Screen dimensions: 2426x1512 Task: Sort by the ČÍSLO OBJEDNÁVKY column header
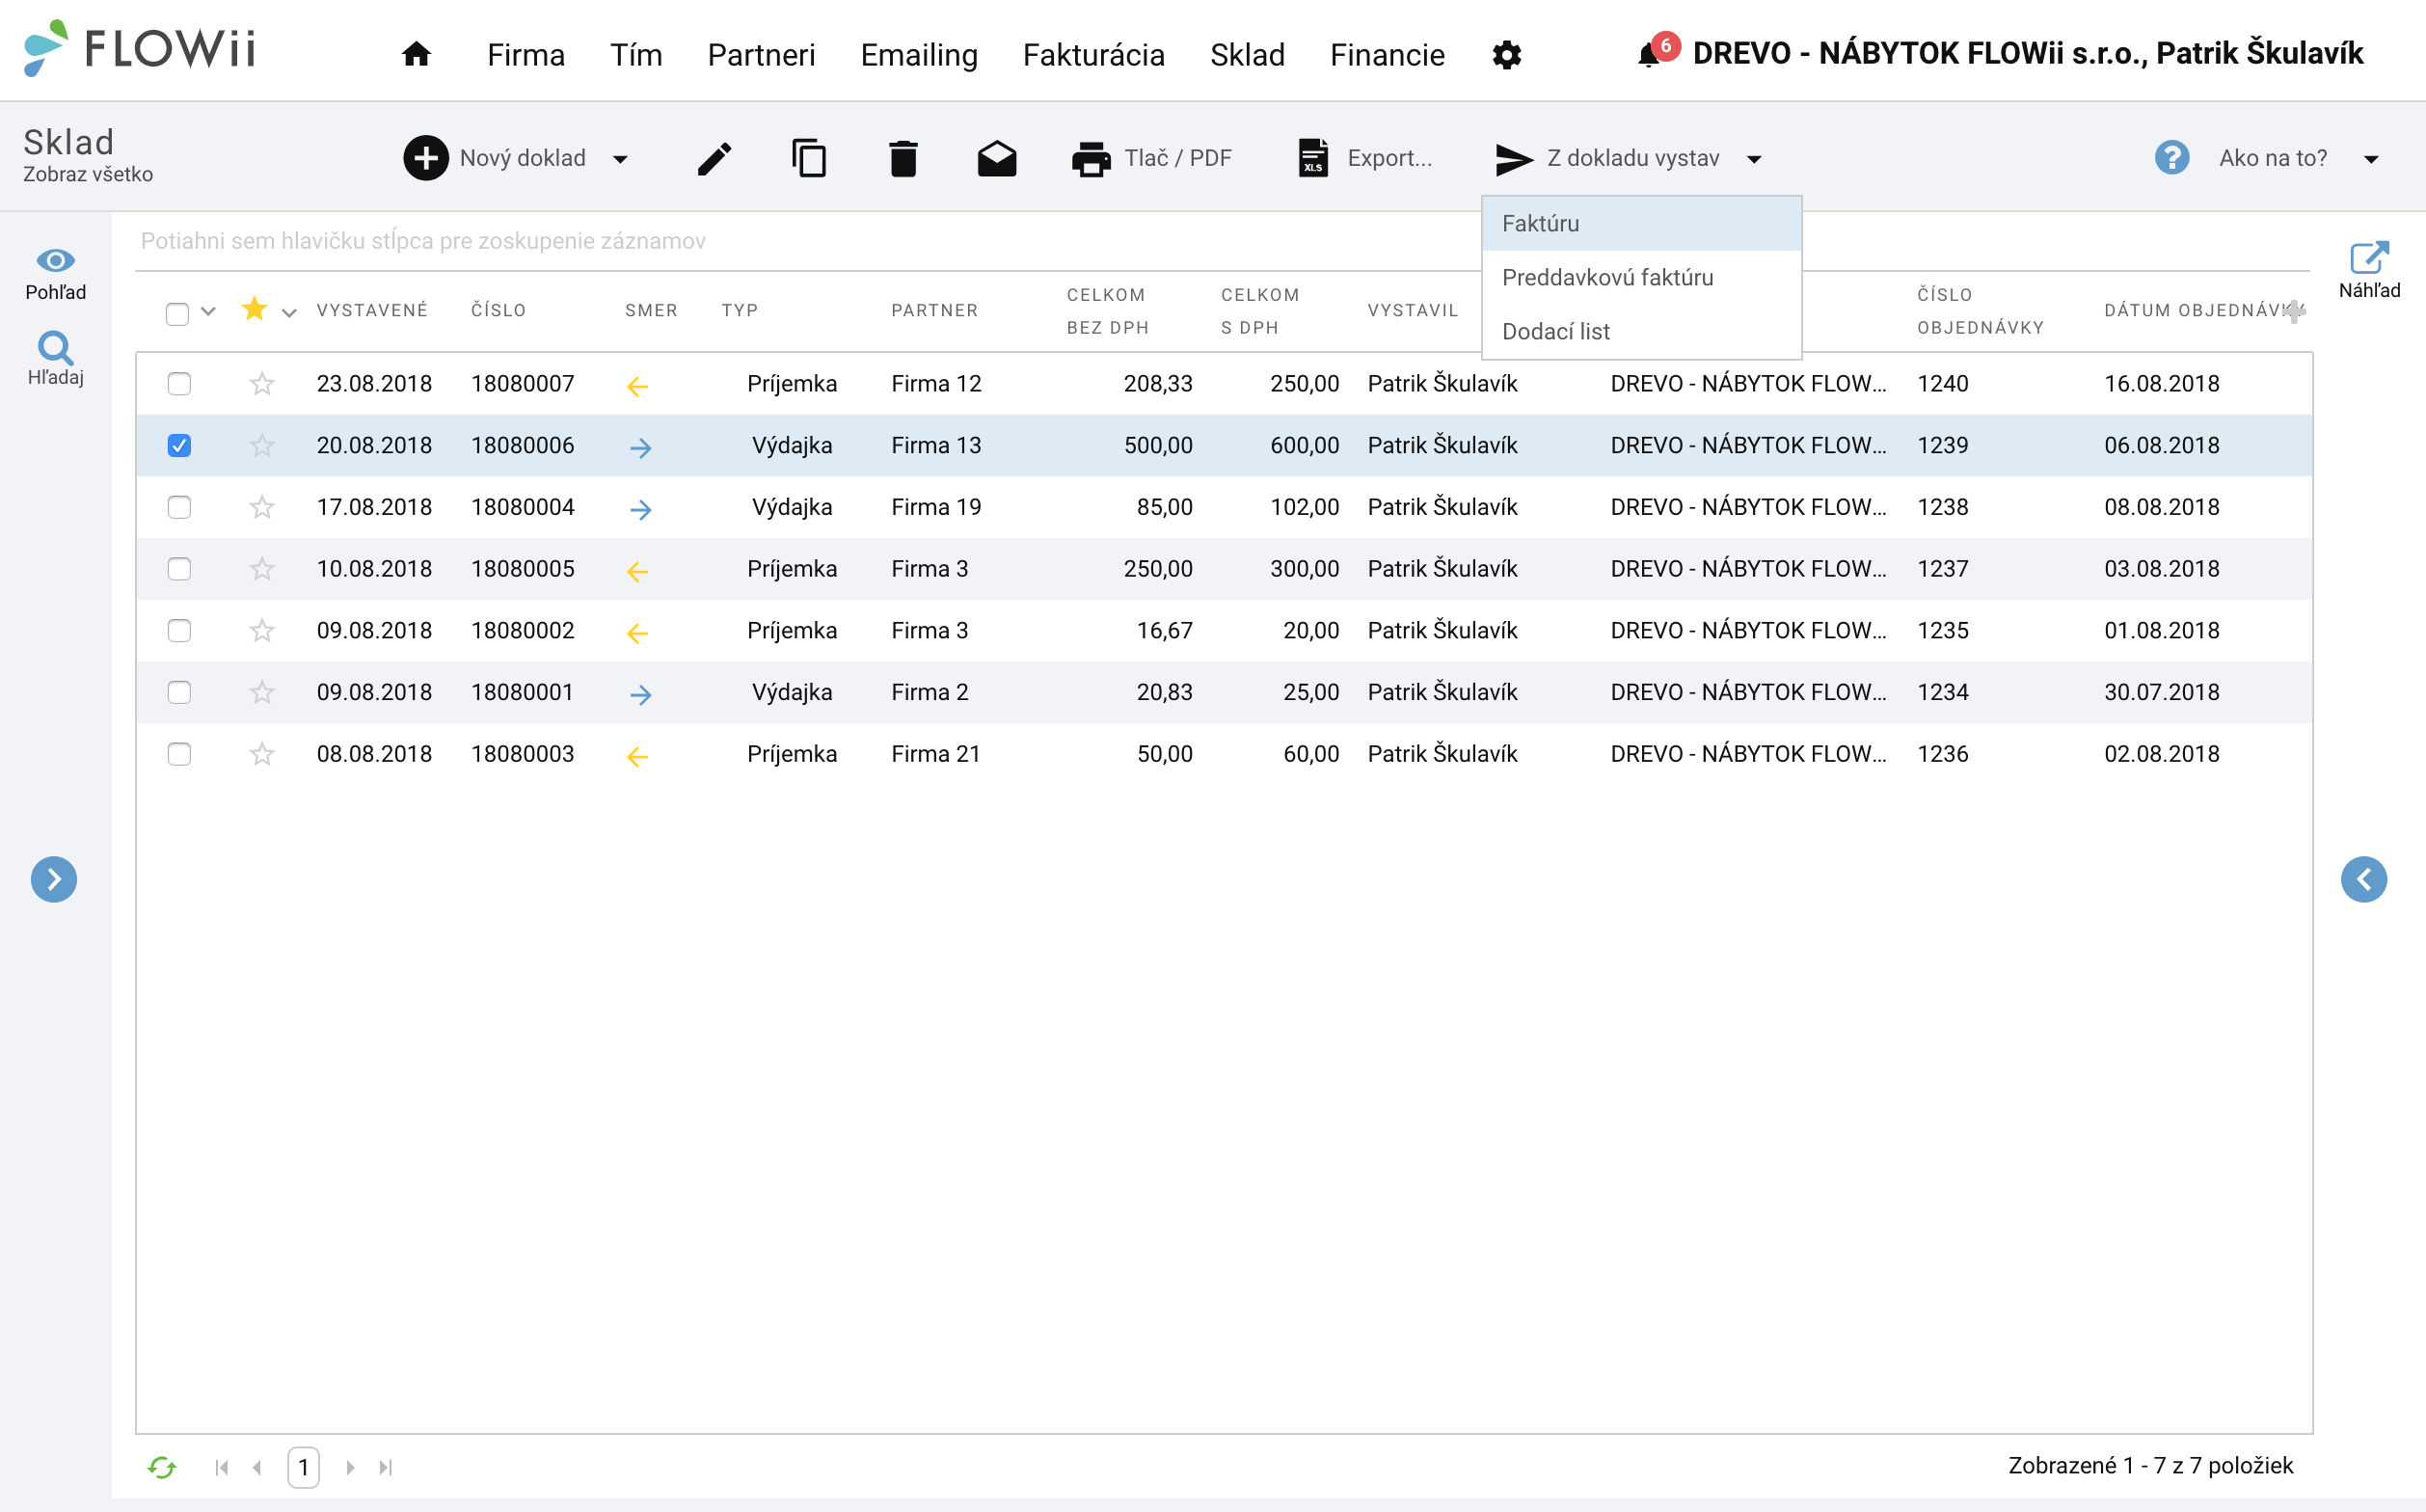pos(1980,311)
